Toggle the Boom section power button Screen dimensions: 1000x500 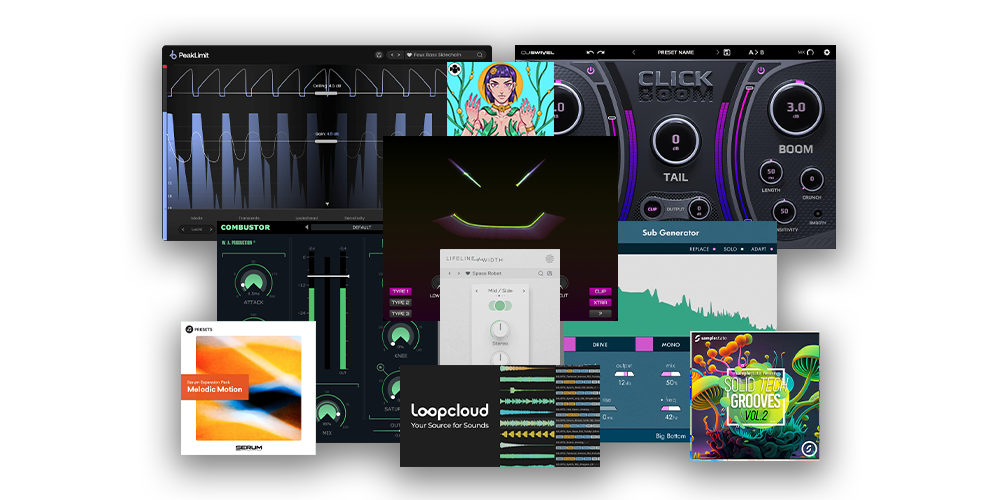[x=761, y=70]
